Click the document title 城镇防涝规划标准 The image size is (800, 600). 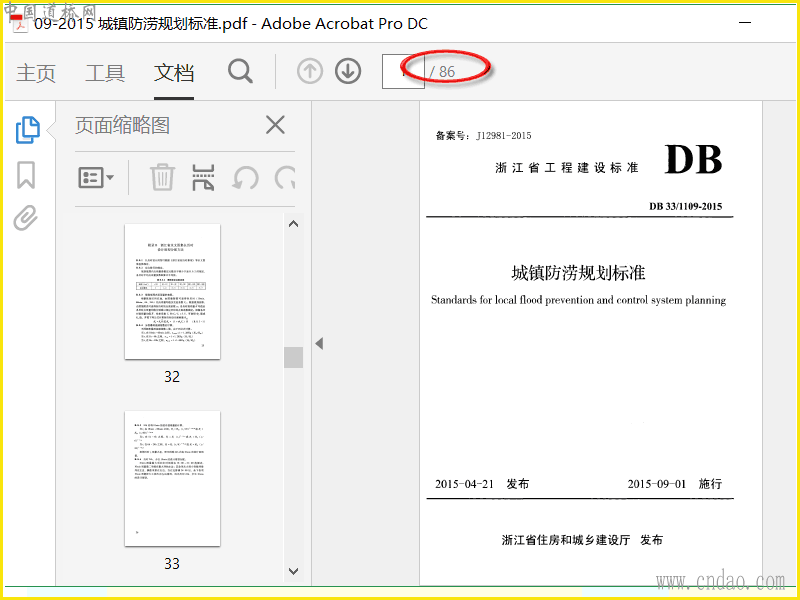(x=579, y=273)
